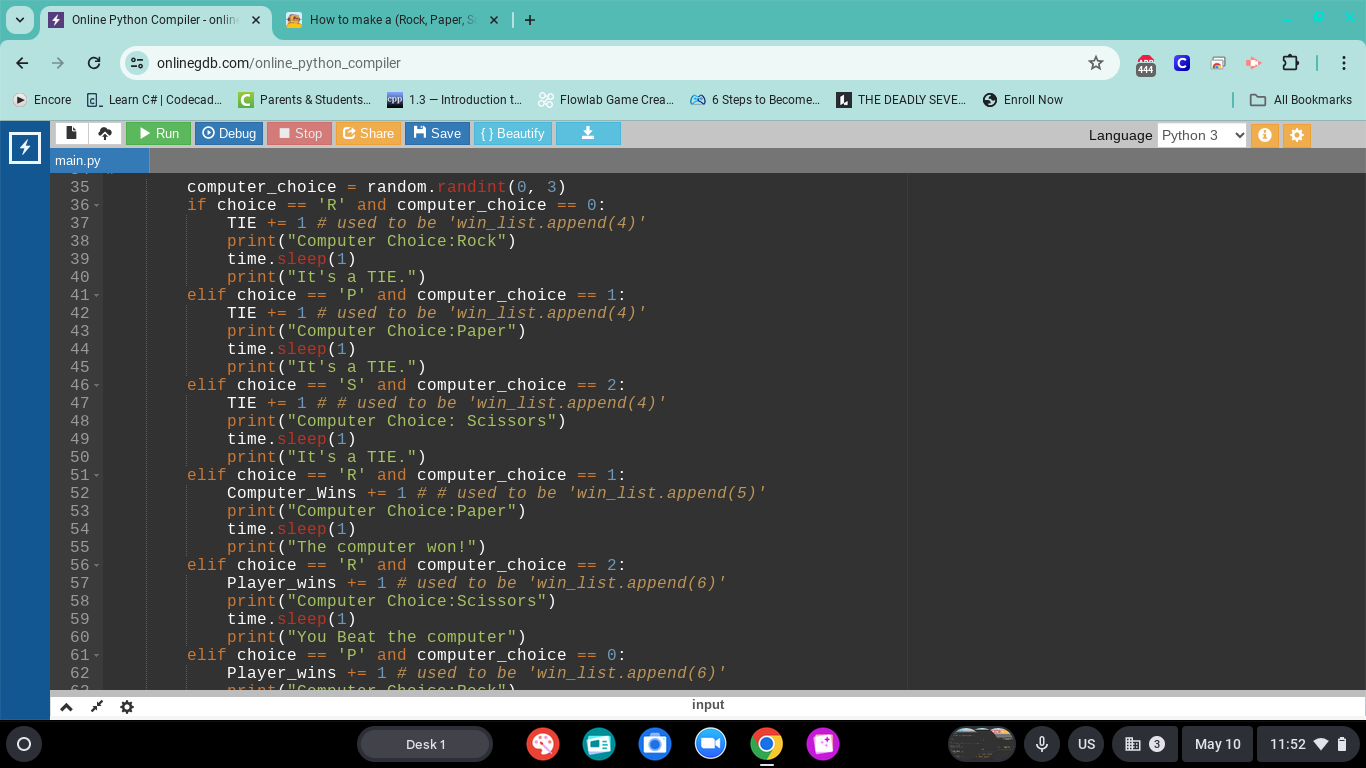Open the Adblock extension showing 444
Screen dimensions: 1366x768
1146,65
